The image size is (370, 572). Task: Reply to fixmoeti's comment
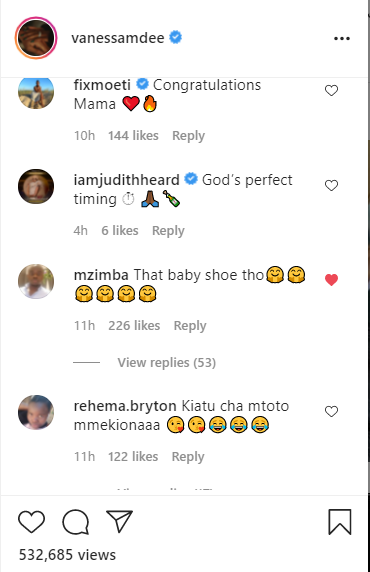188,136
